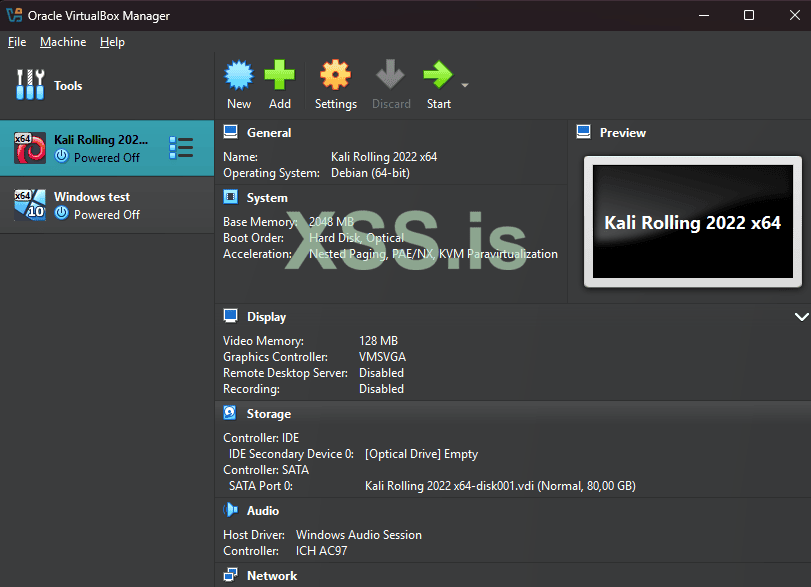
Task: Open Kali Rolling machine tools menu icon
Action: tap(181, 148)
